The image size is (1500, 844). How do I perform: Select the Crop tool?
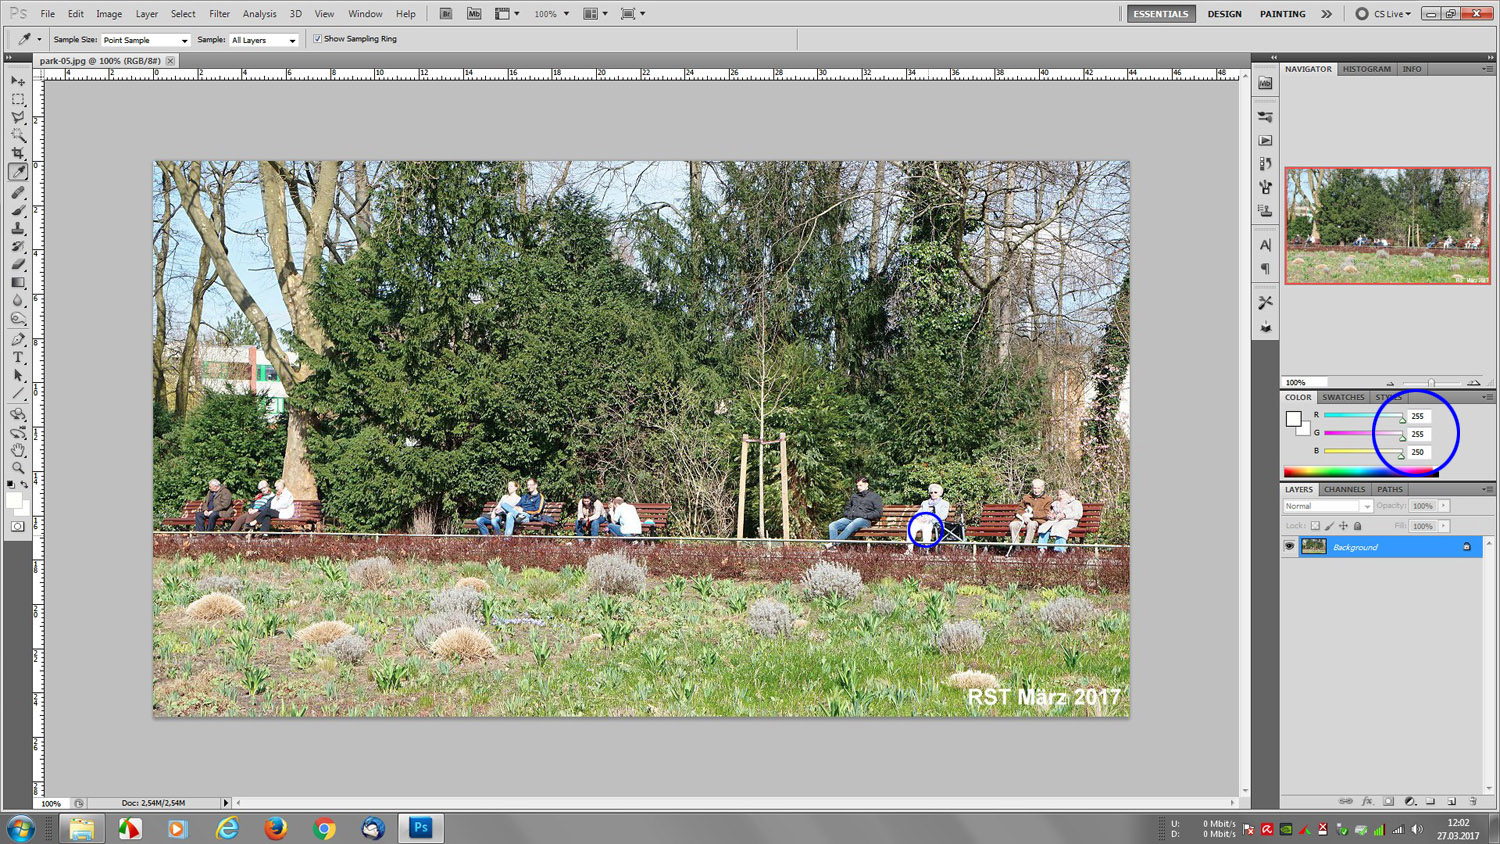click(x=18, y=153)
